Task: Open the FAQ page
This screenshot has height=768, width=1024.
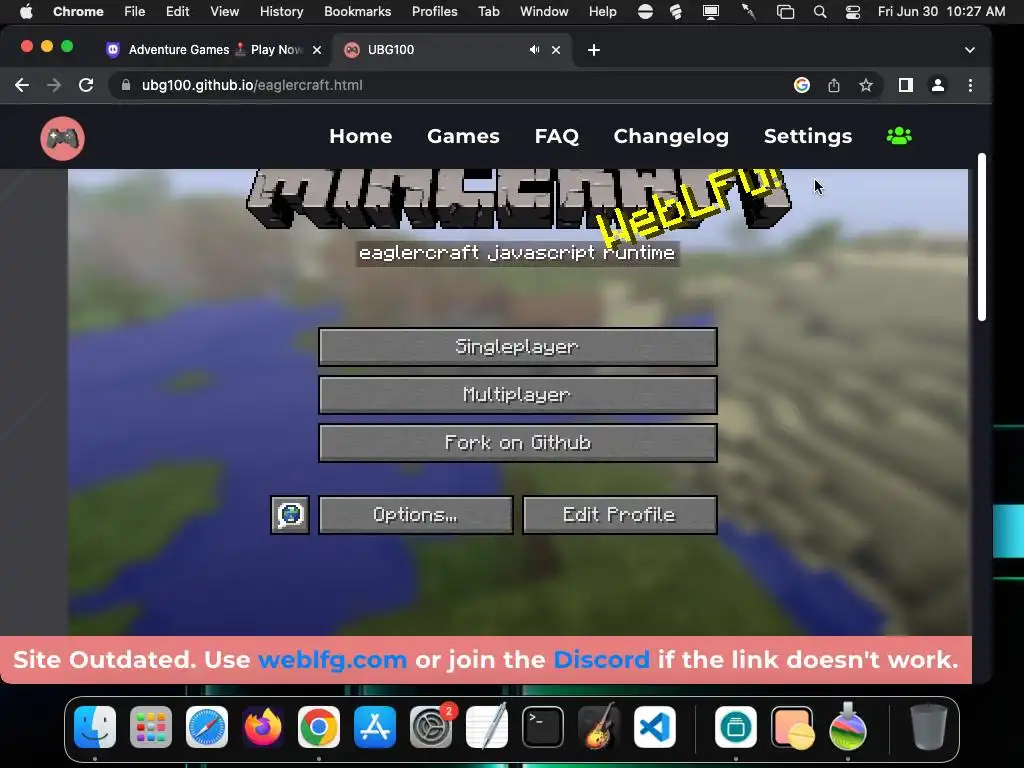Action: pyautogui.click(x=556, y=136)
